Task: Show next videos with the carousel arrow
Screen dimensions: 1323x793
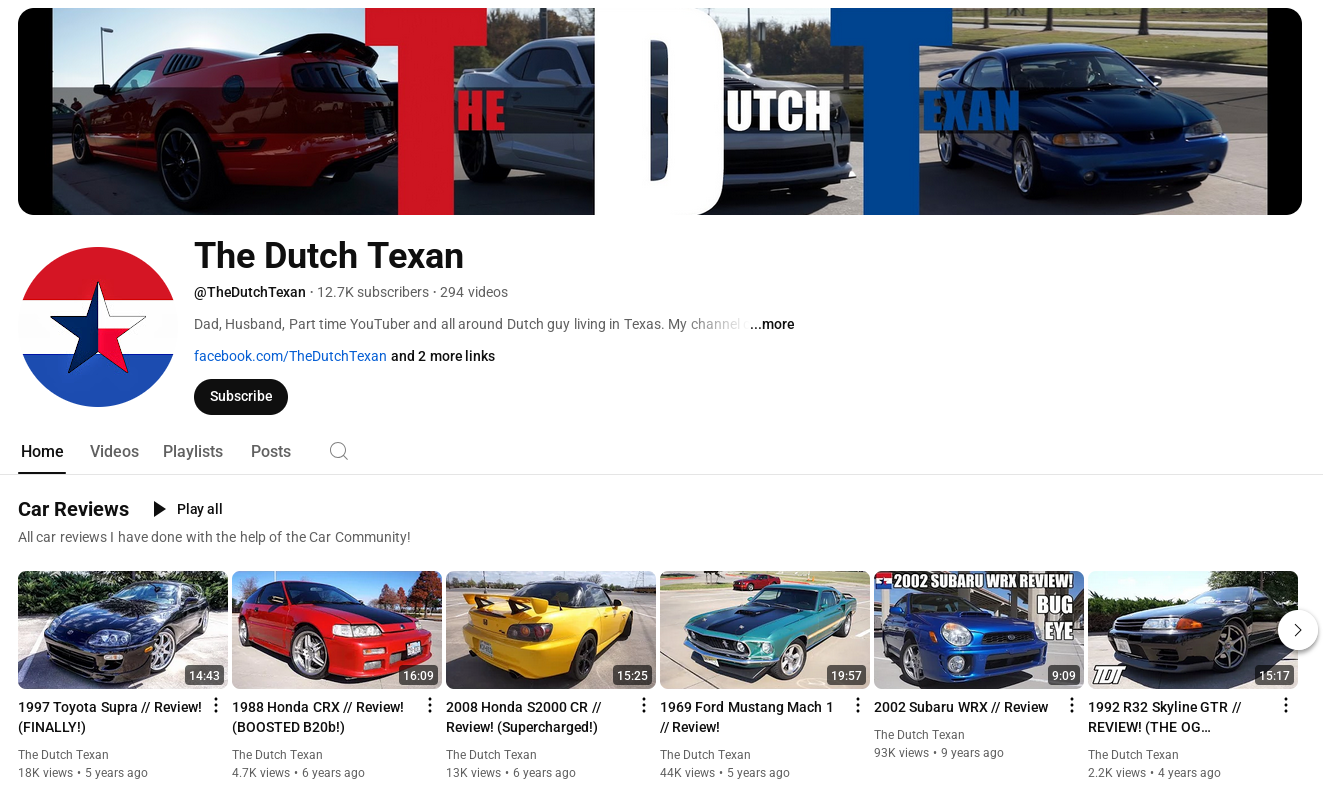Action: [x=1298, y=630]
